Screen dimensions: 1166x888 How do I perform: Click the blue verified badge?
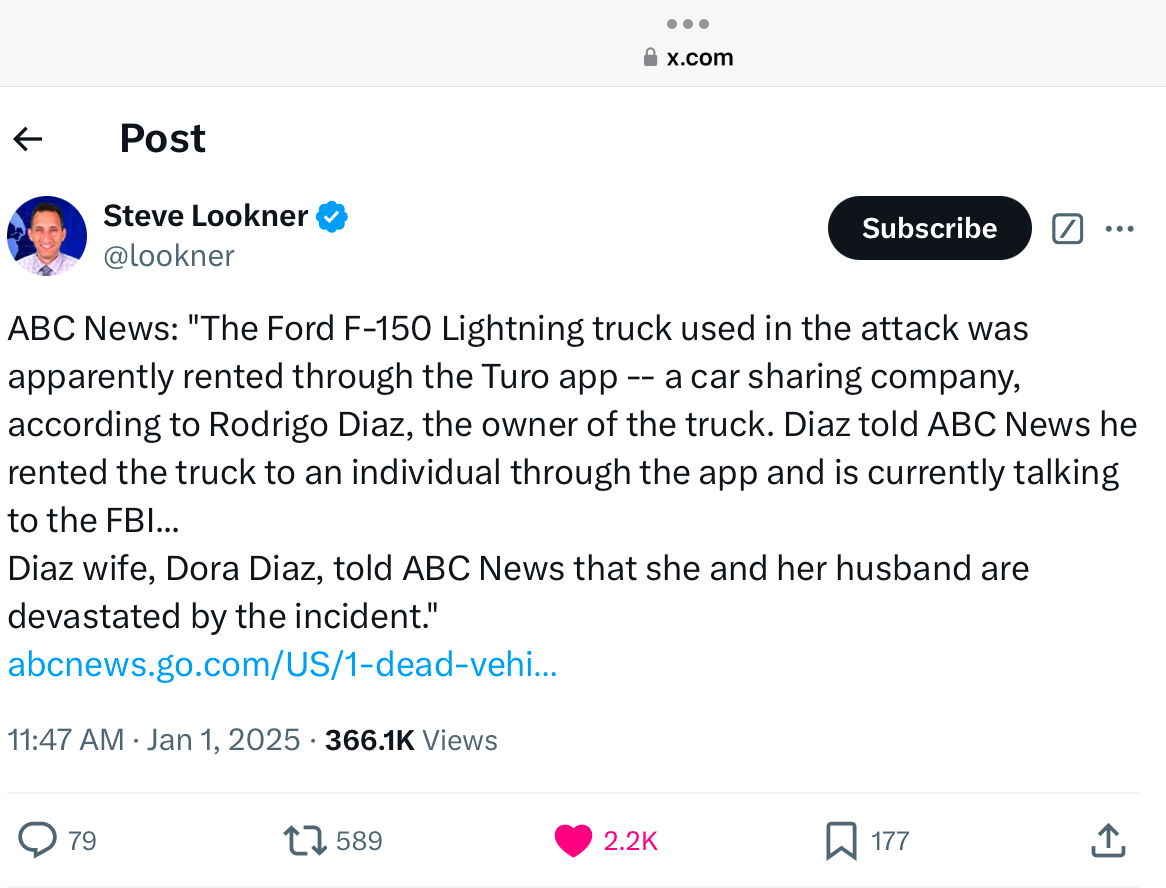pos(332,216)
